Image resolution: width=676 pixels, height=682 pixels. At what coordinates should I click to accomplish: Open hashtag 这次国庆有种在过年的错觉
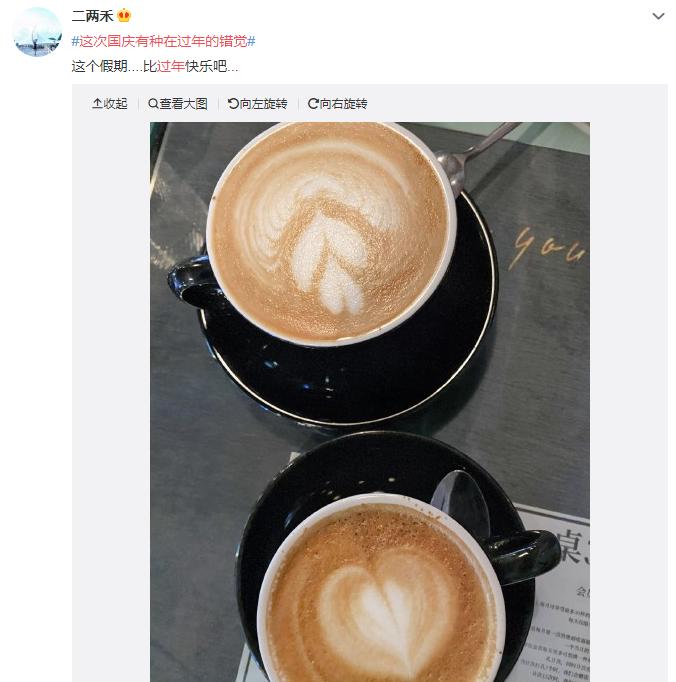163,41
